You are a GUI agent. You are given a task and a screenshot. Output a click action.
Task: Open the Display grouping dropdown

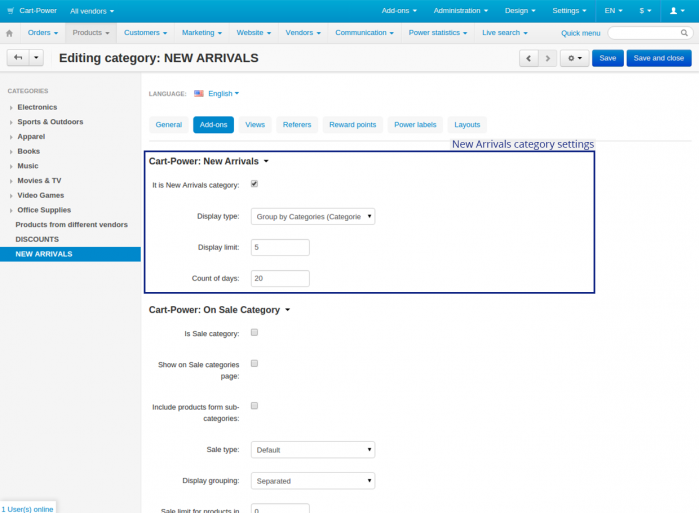click(313, 481)
